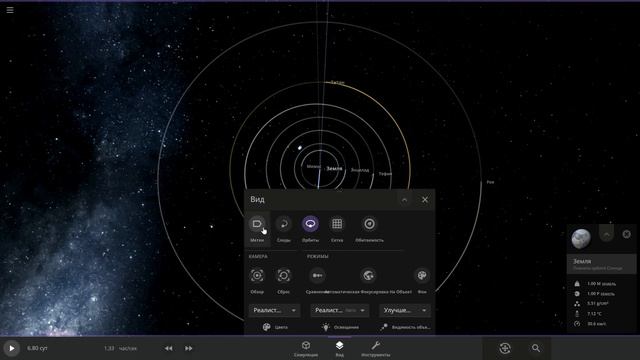Click the speedometer icon in info panel
640x360 pixels.
coord(577,324)
